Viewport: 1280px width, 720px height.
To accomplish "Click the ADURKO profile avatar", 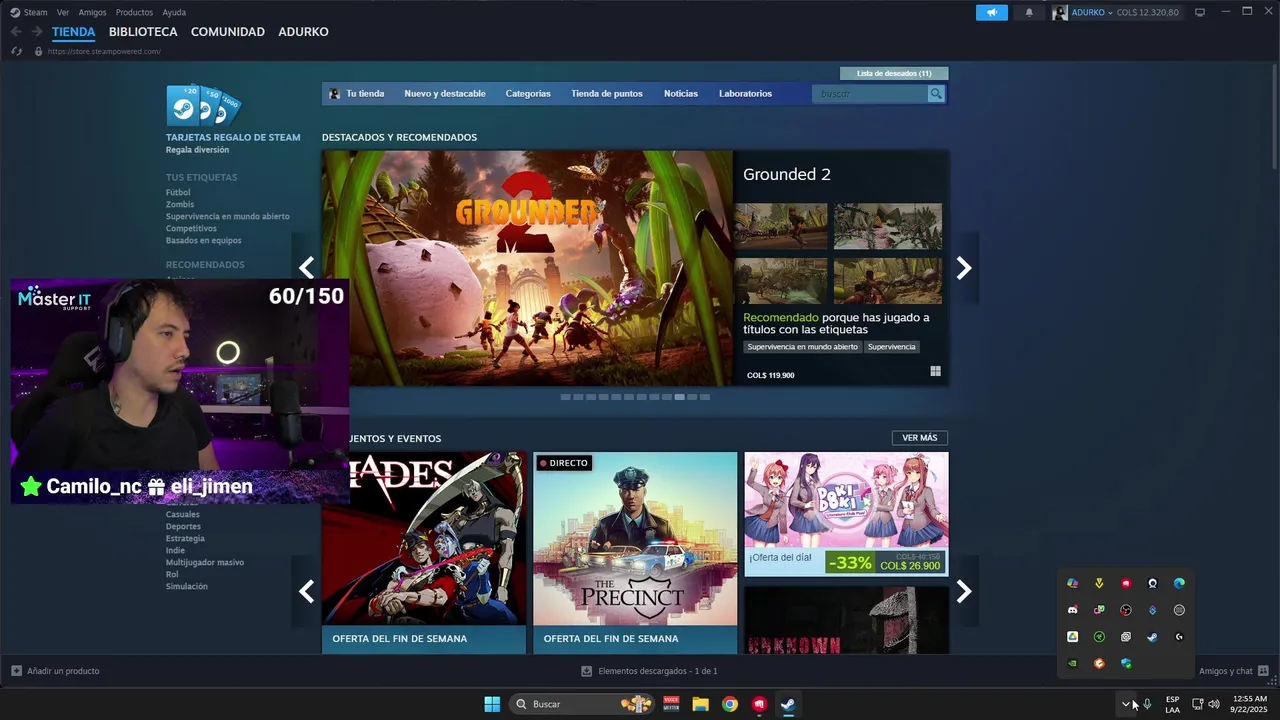I will [x=1059, y=12].
